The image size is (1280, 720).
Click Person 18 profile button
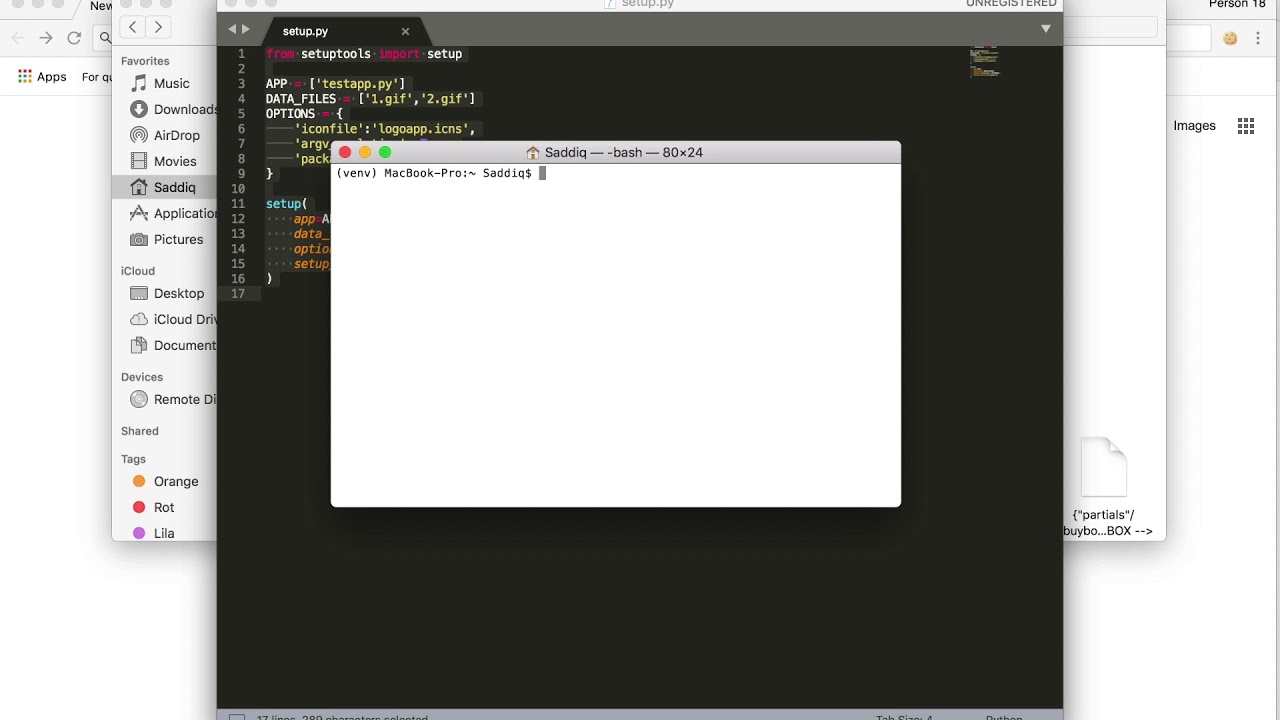coord(1237,4)
